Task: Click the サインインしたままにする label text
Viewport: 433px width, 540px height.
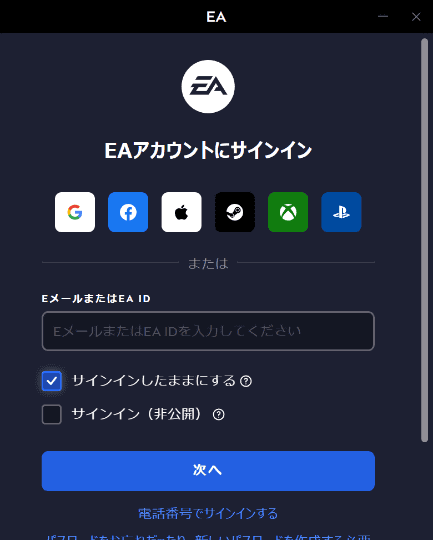Action: tap(154, 381)
